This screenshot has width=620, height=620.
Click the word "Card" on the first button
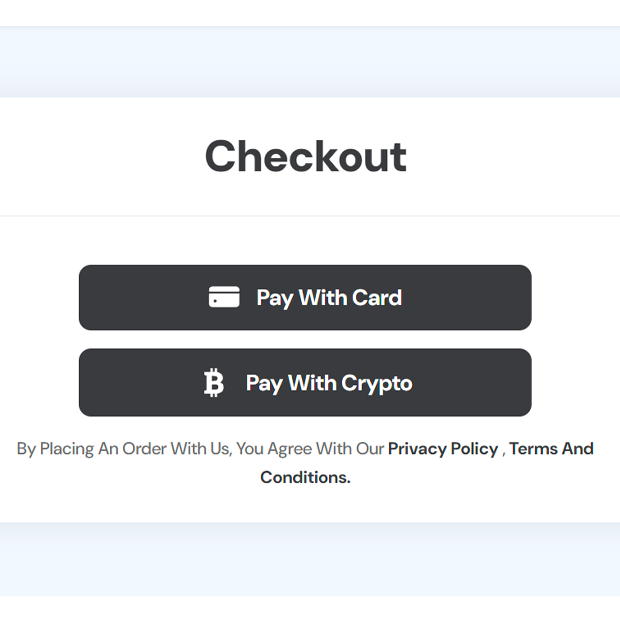378,298
